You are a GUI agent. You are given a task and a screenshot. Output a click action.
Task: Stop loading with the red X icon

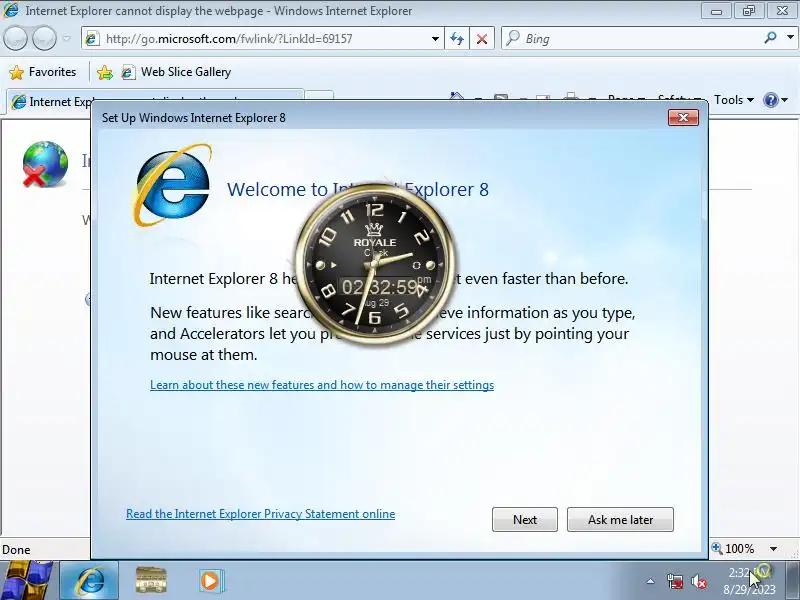[482, 39]
